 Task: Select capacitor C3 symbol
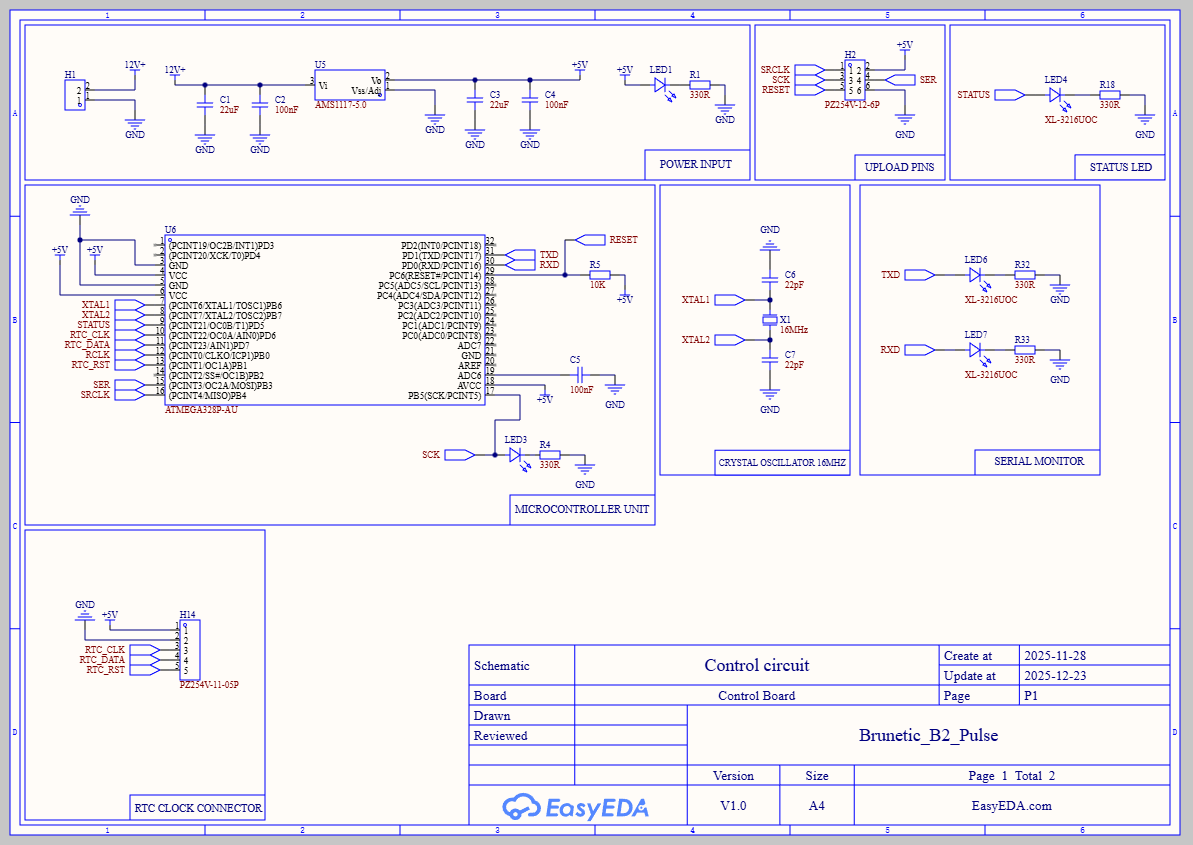point(475,101)
